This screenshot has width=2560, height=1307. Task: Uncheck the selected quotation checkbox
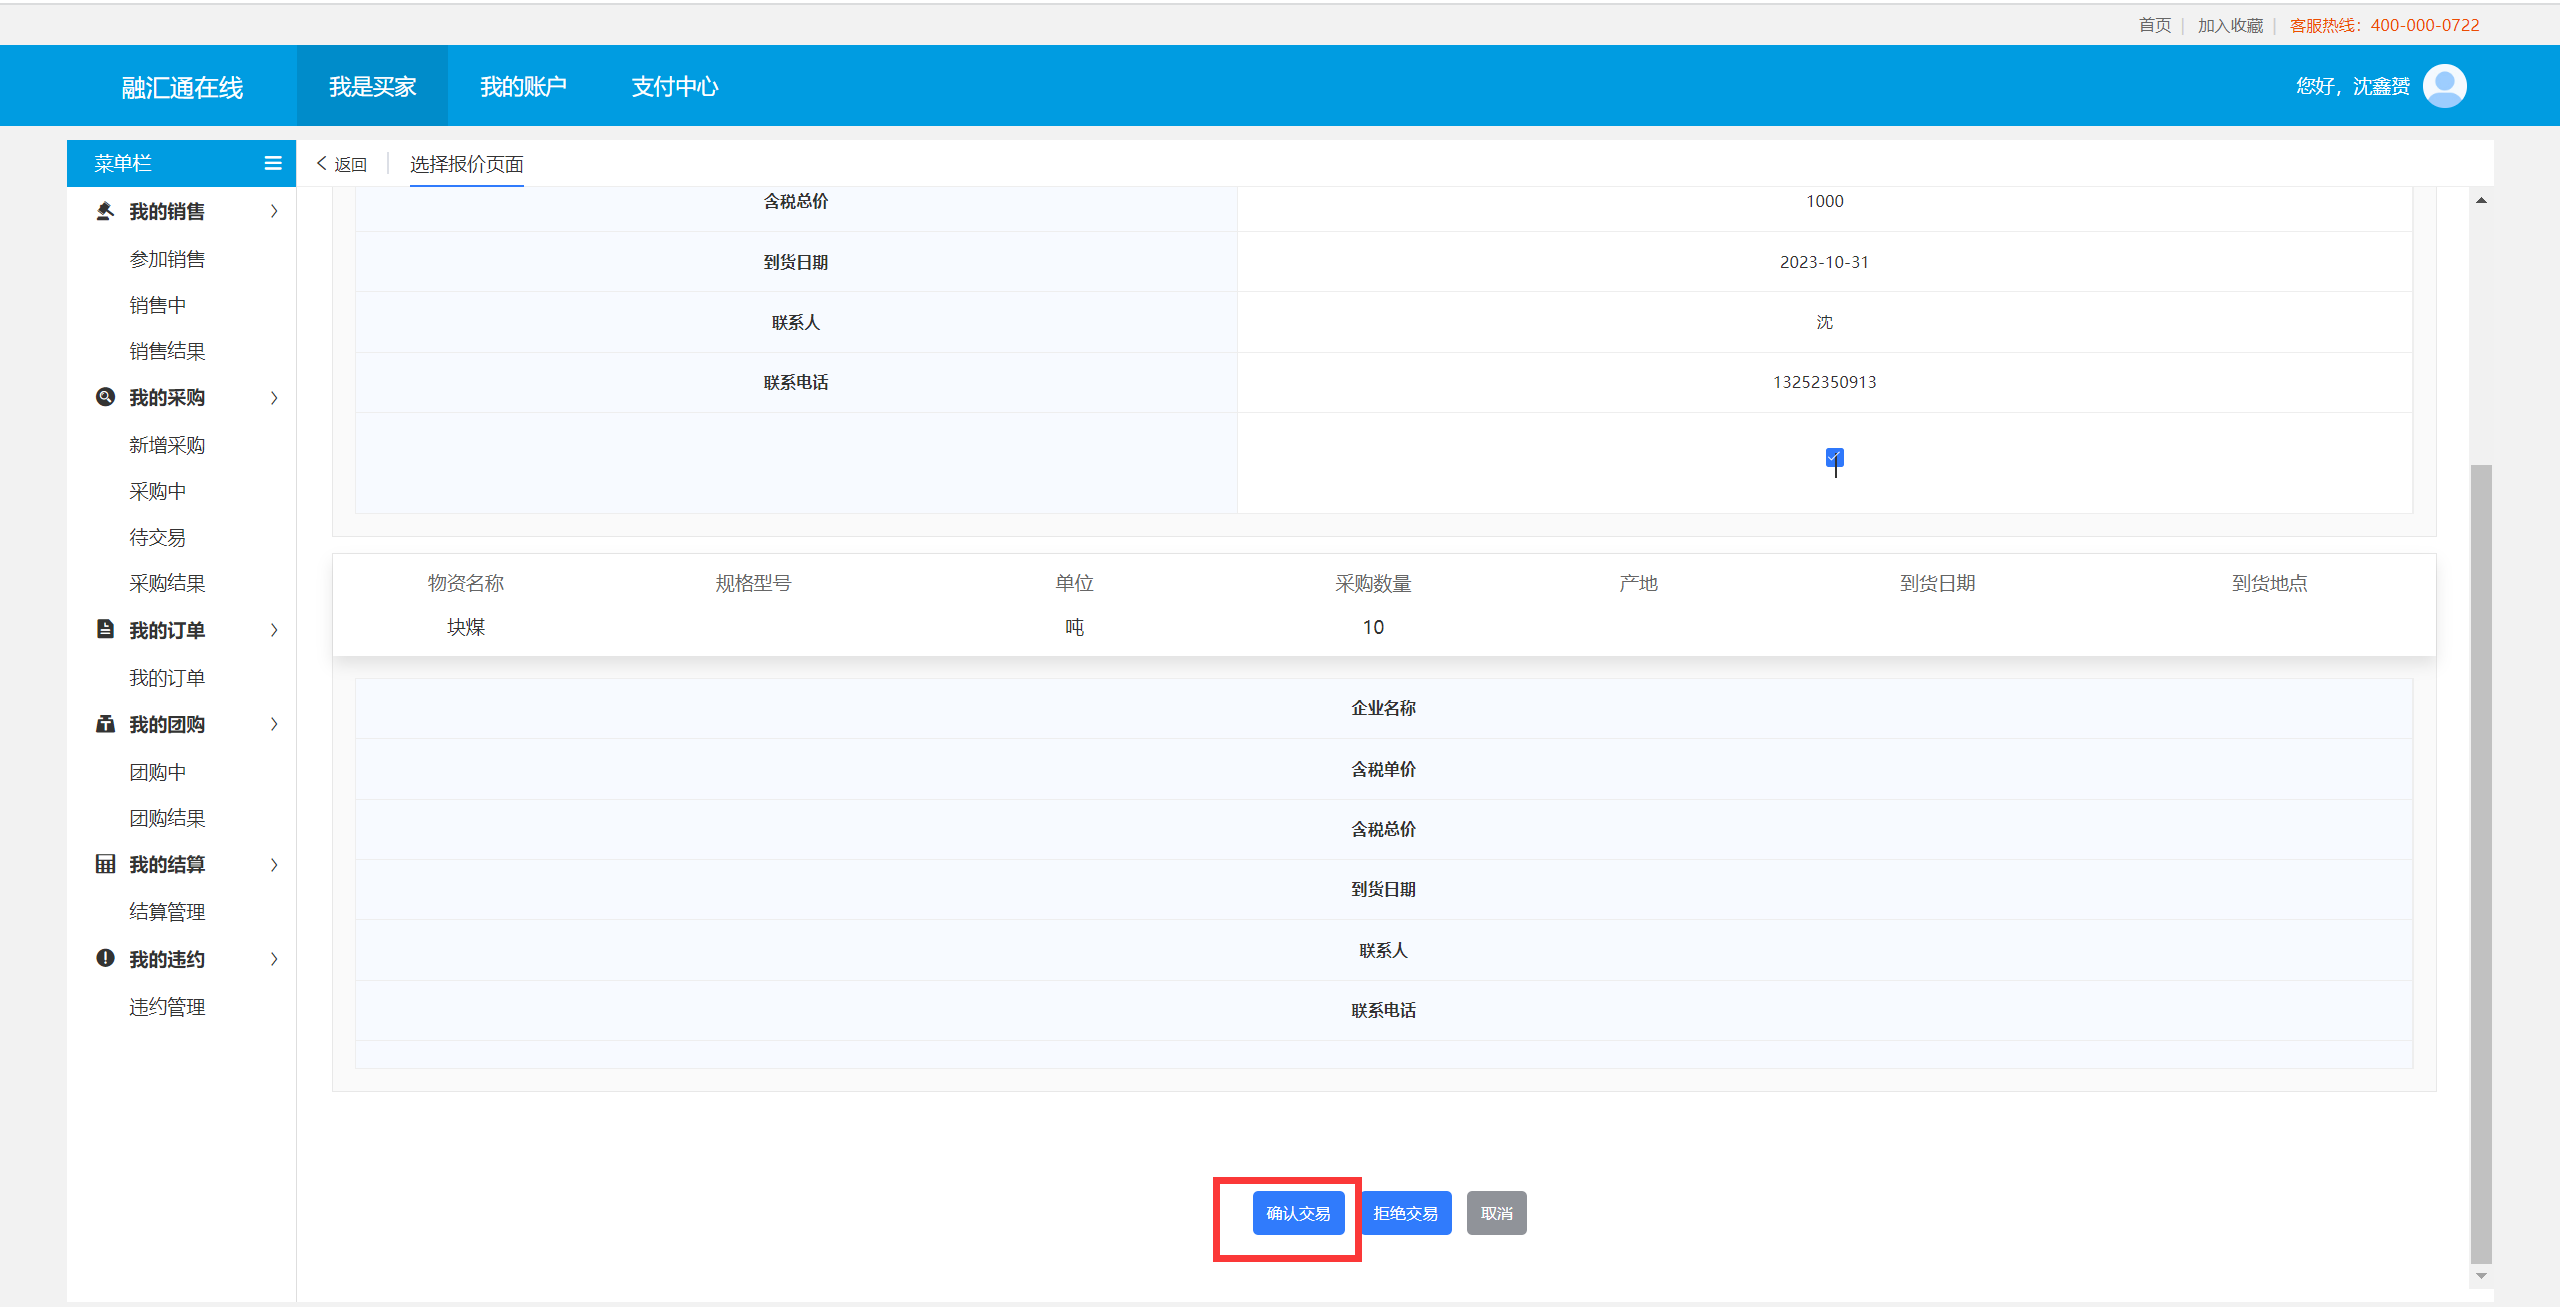pyautogui.click(x=1834, y=457)
